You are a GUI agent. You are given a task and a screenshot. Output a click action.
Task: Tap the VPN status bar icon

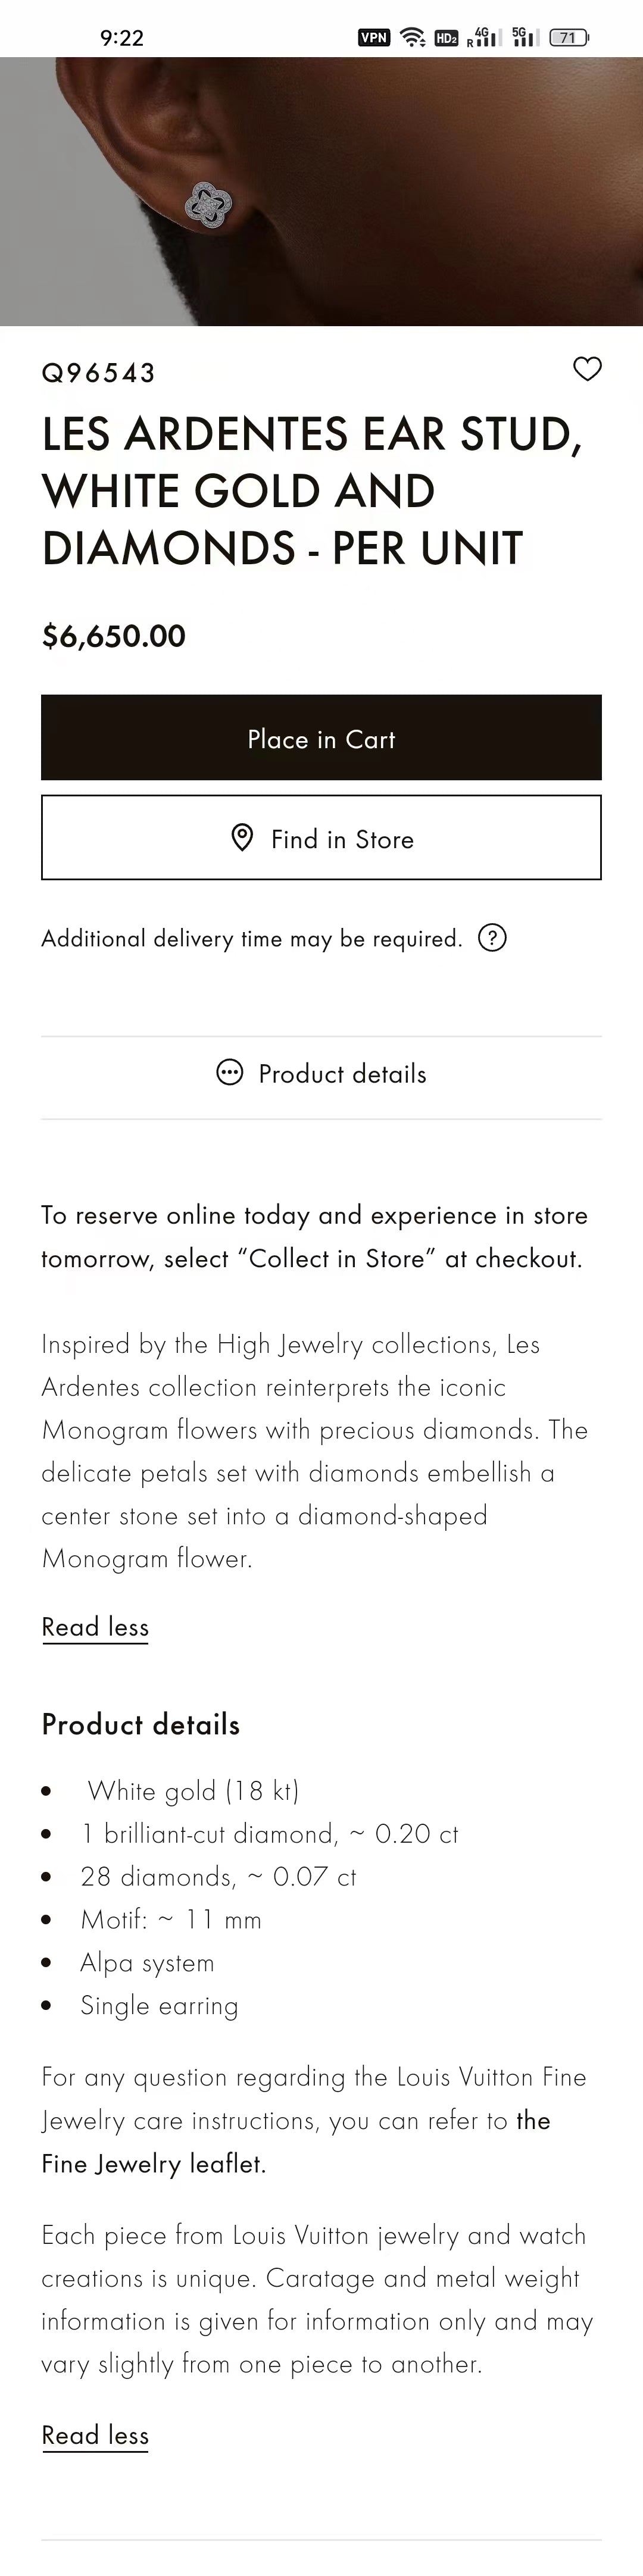coord(373,38)
